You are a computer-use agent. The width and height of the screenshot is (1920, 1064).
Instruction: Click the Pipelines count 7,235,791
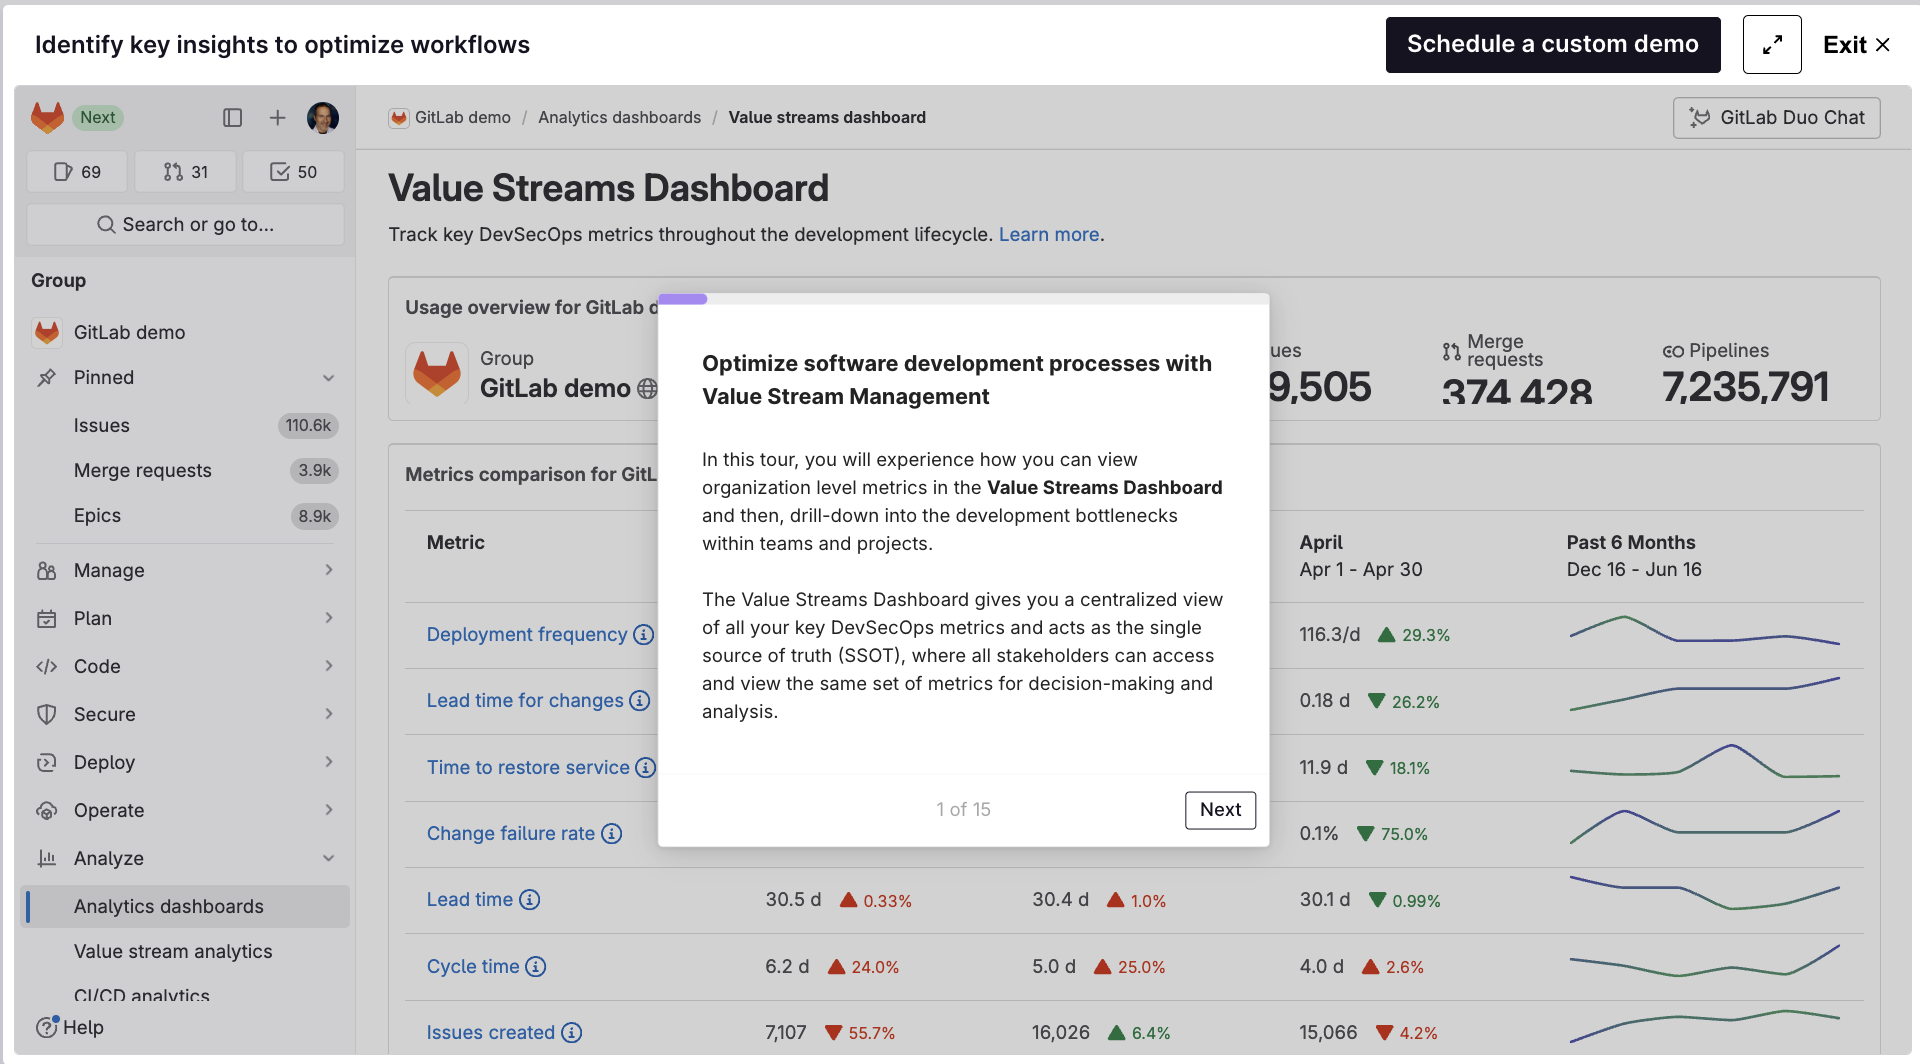(x=1746, y=387)
